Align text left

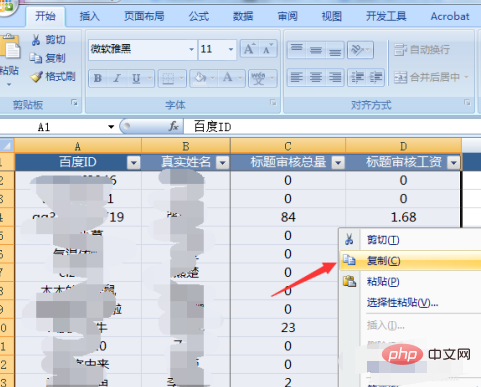[297, 77]
